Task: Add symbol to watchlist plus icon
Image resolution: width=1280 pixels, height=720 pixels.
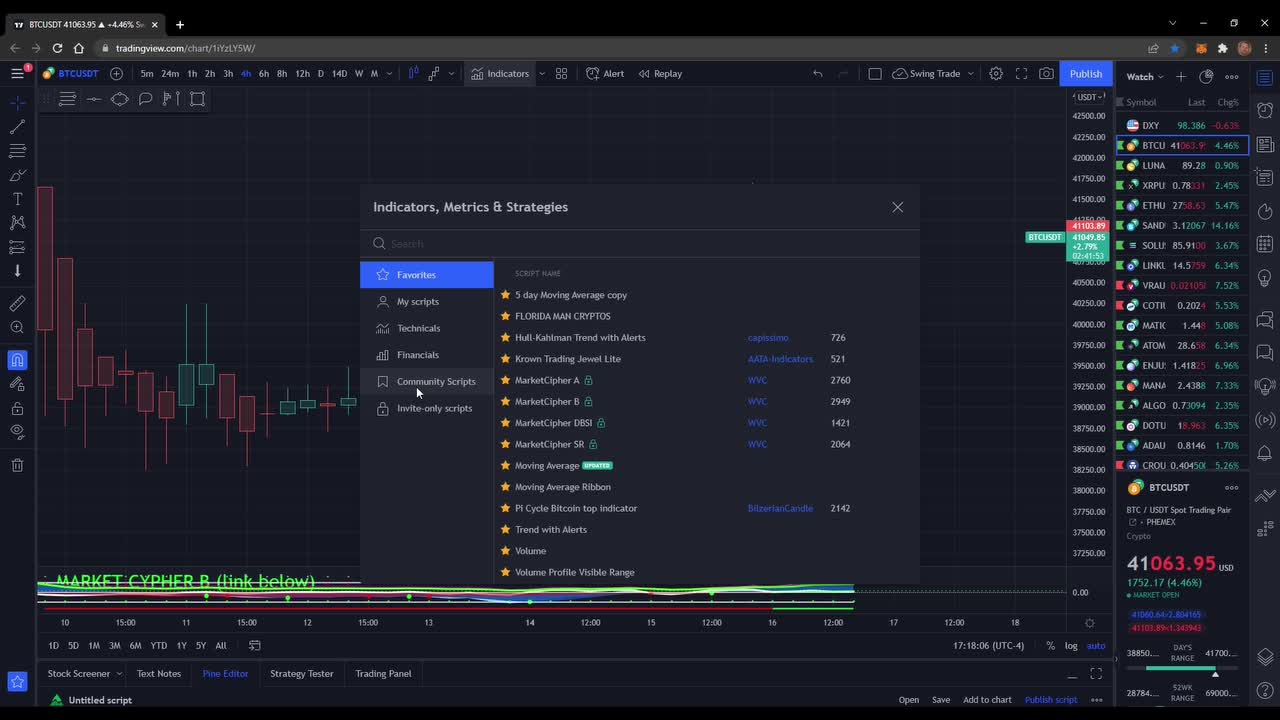Action: click(x=1181, y=76)
